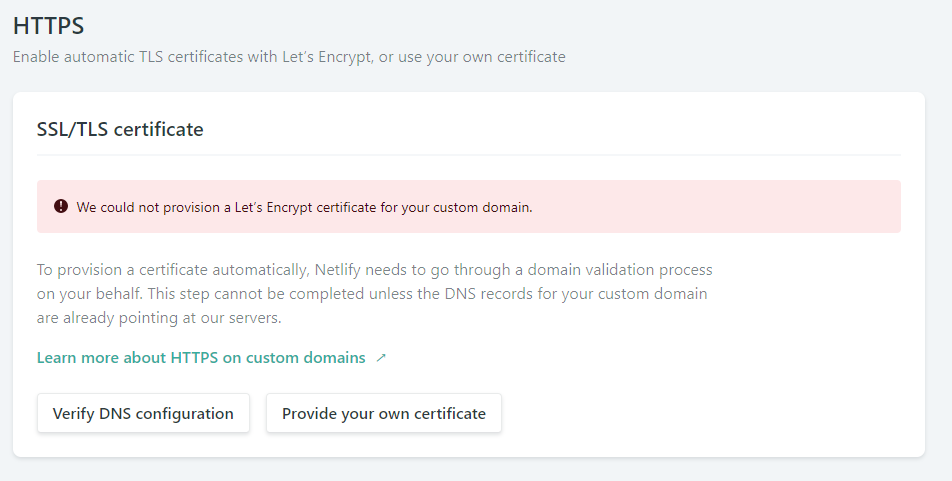Open Learn more about HTTPS link
This screenshot has height=481, width=952.
[x=201, y=358]
